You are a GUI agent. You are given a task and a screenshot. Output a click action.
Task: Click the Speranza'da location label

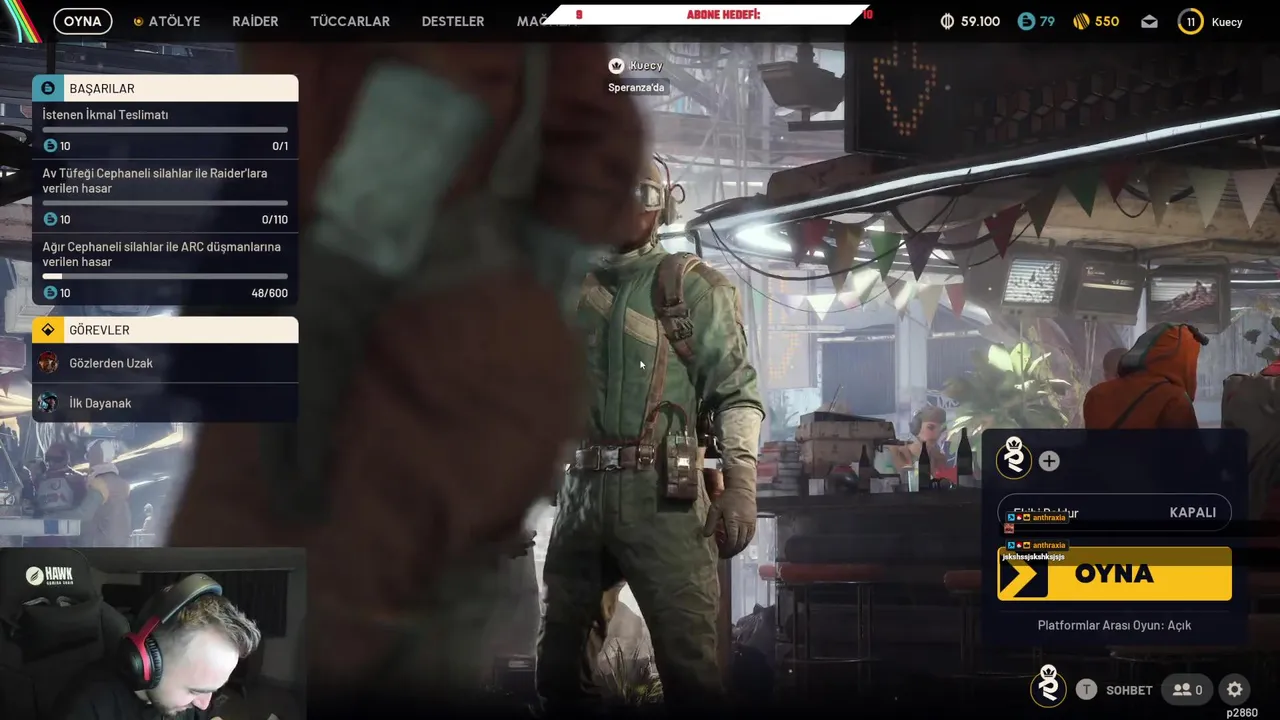636,87
